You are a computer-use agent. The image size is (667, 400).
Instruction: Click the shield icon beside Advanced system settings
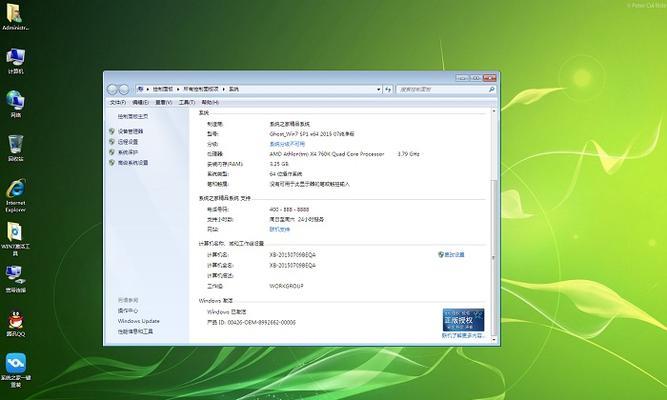click(x=112, y=163)
